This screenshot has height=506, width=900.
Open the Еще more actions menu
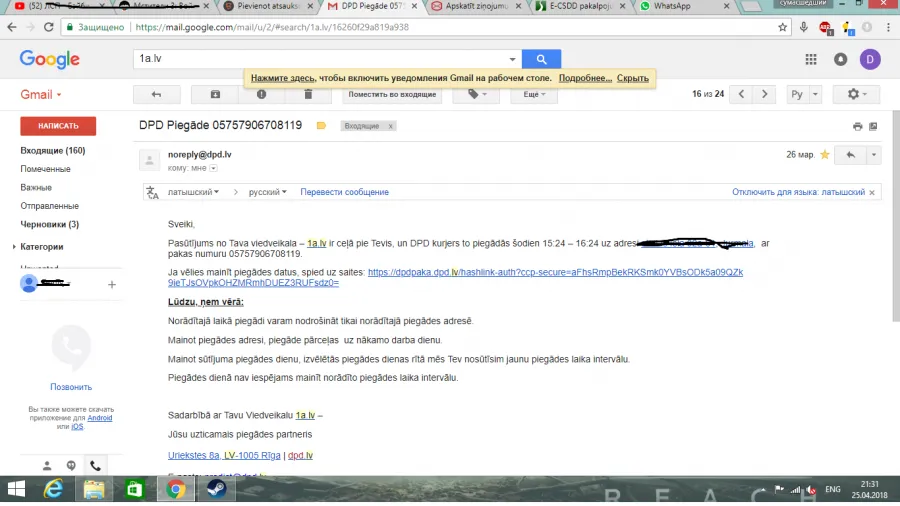(x=534, y=95)
